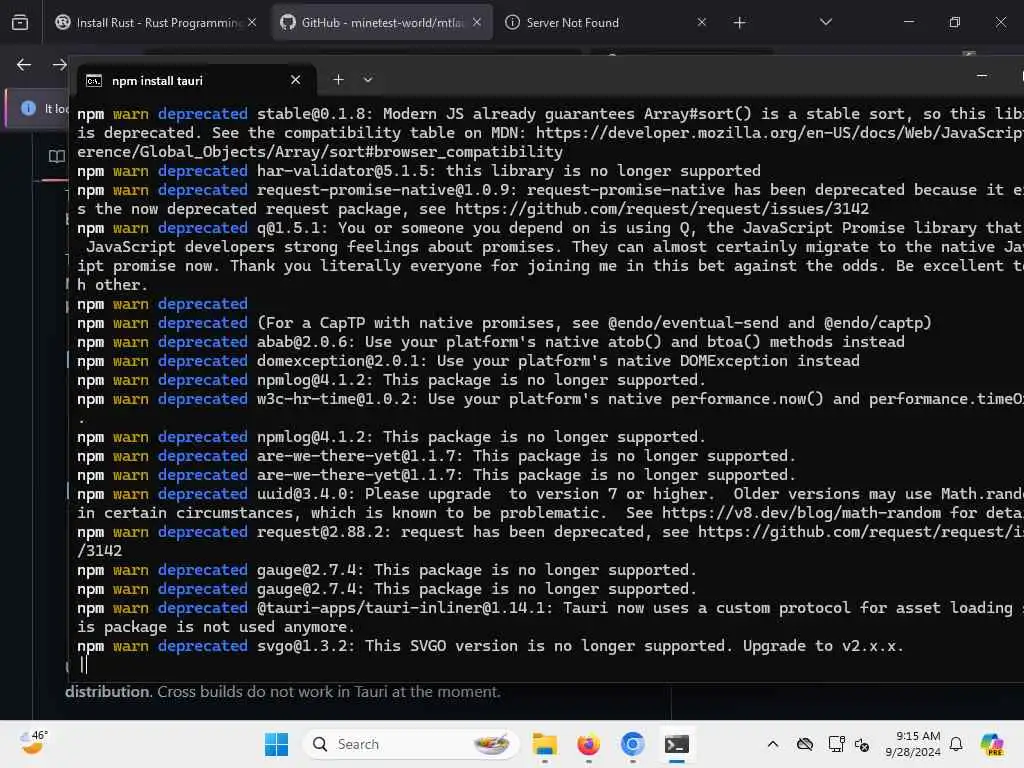This screenshot has height=768, width=1024.
Task: Click the display network tray icon
Action: click(x=836, y=744)
